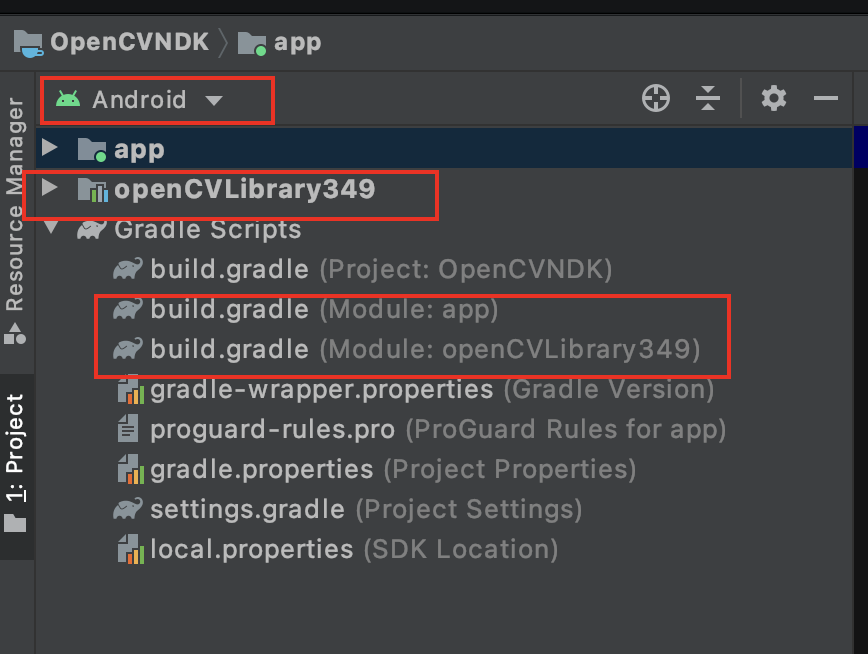The image size is (868, 654).
Task: Open proguard-rules.pro file
Action: tap(443, 429)
